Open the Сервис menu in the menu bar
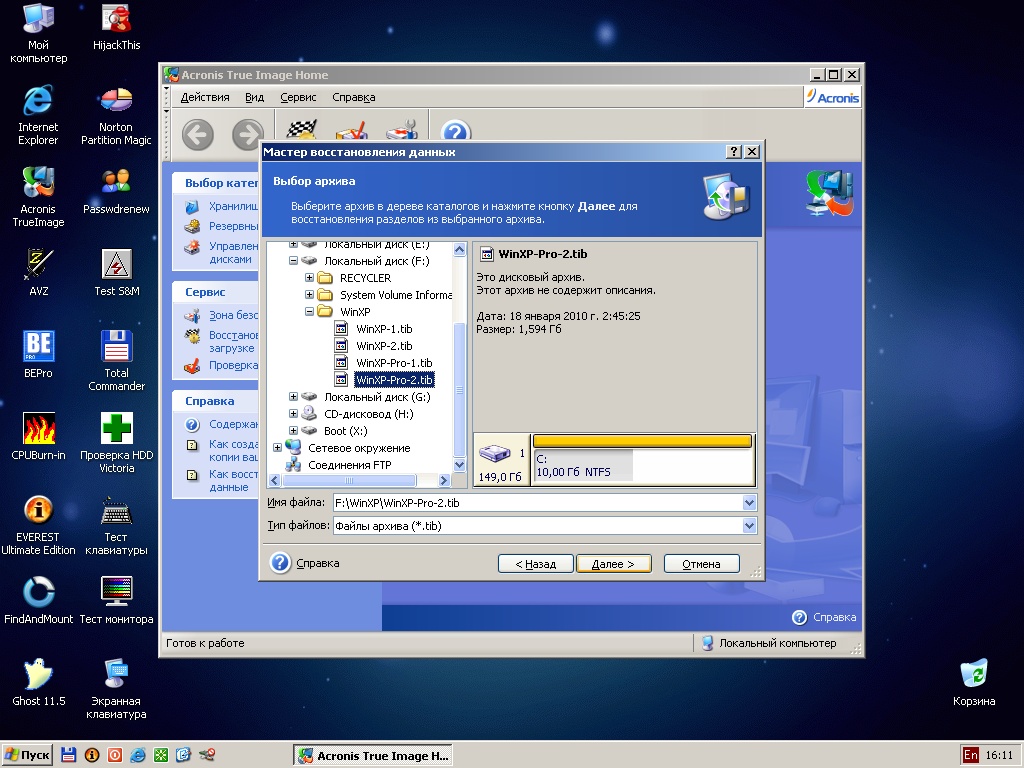Screen dimensions: 1024x768 (x=298, y=97)
